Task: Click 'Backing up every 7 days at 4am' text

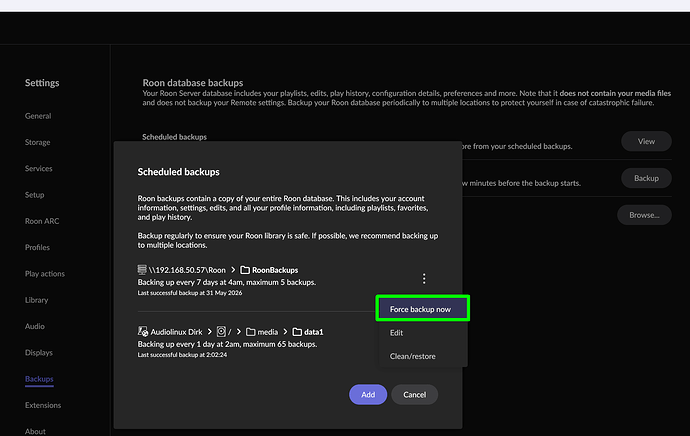Action: click(190, 282)
